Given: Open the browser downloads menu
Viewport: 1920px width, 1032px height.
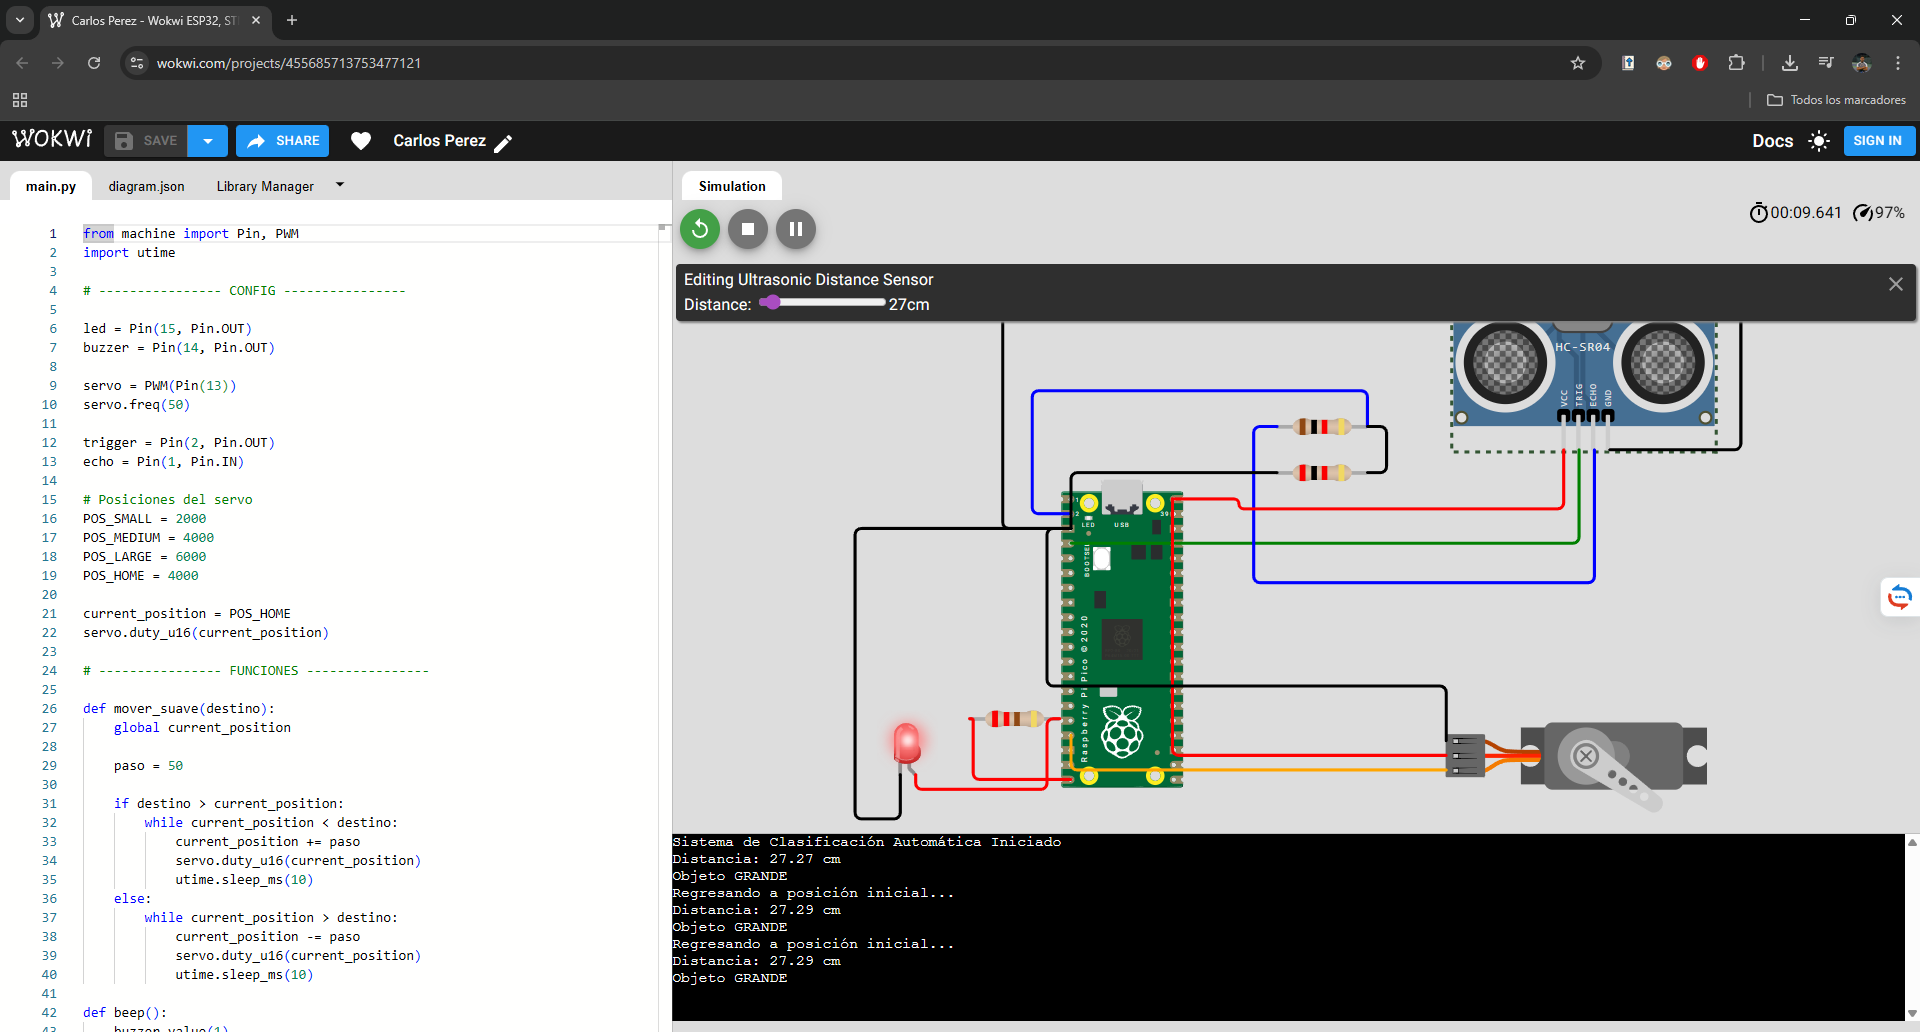Looking at the screenshot, I should 1789,62.
